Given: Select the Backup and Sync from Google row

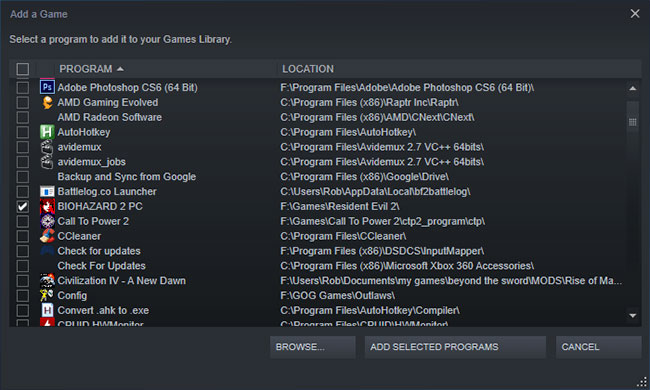Looking at the screenshot, I should pos(319,177).
